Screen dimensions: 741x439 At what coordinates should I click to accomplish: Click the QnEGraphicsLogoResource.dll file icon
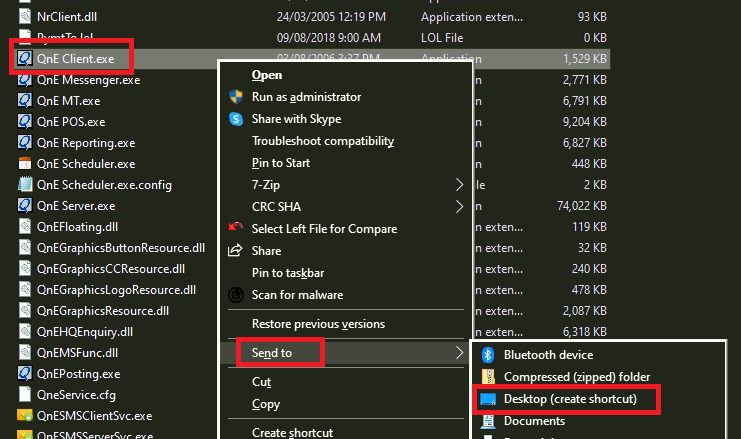pyautogui.click(x=25, y=290)
